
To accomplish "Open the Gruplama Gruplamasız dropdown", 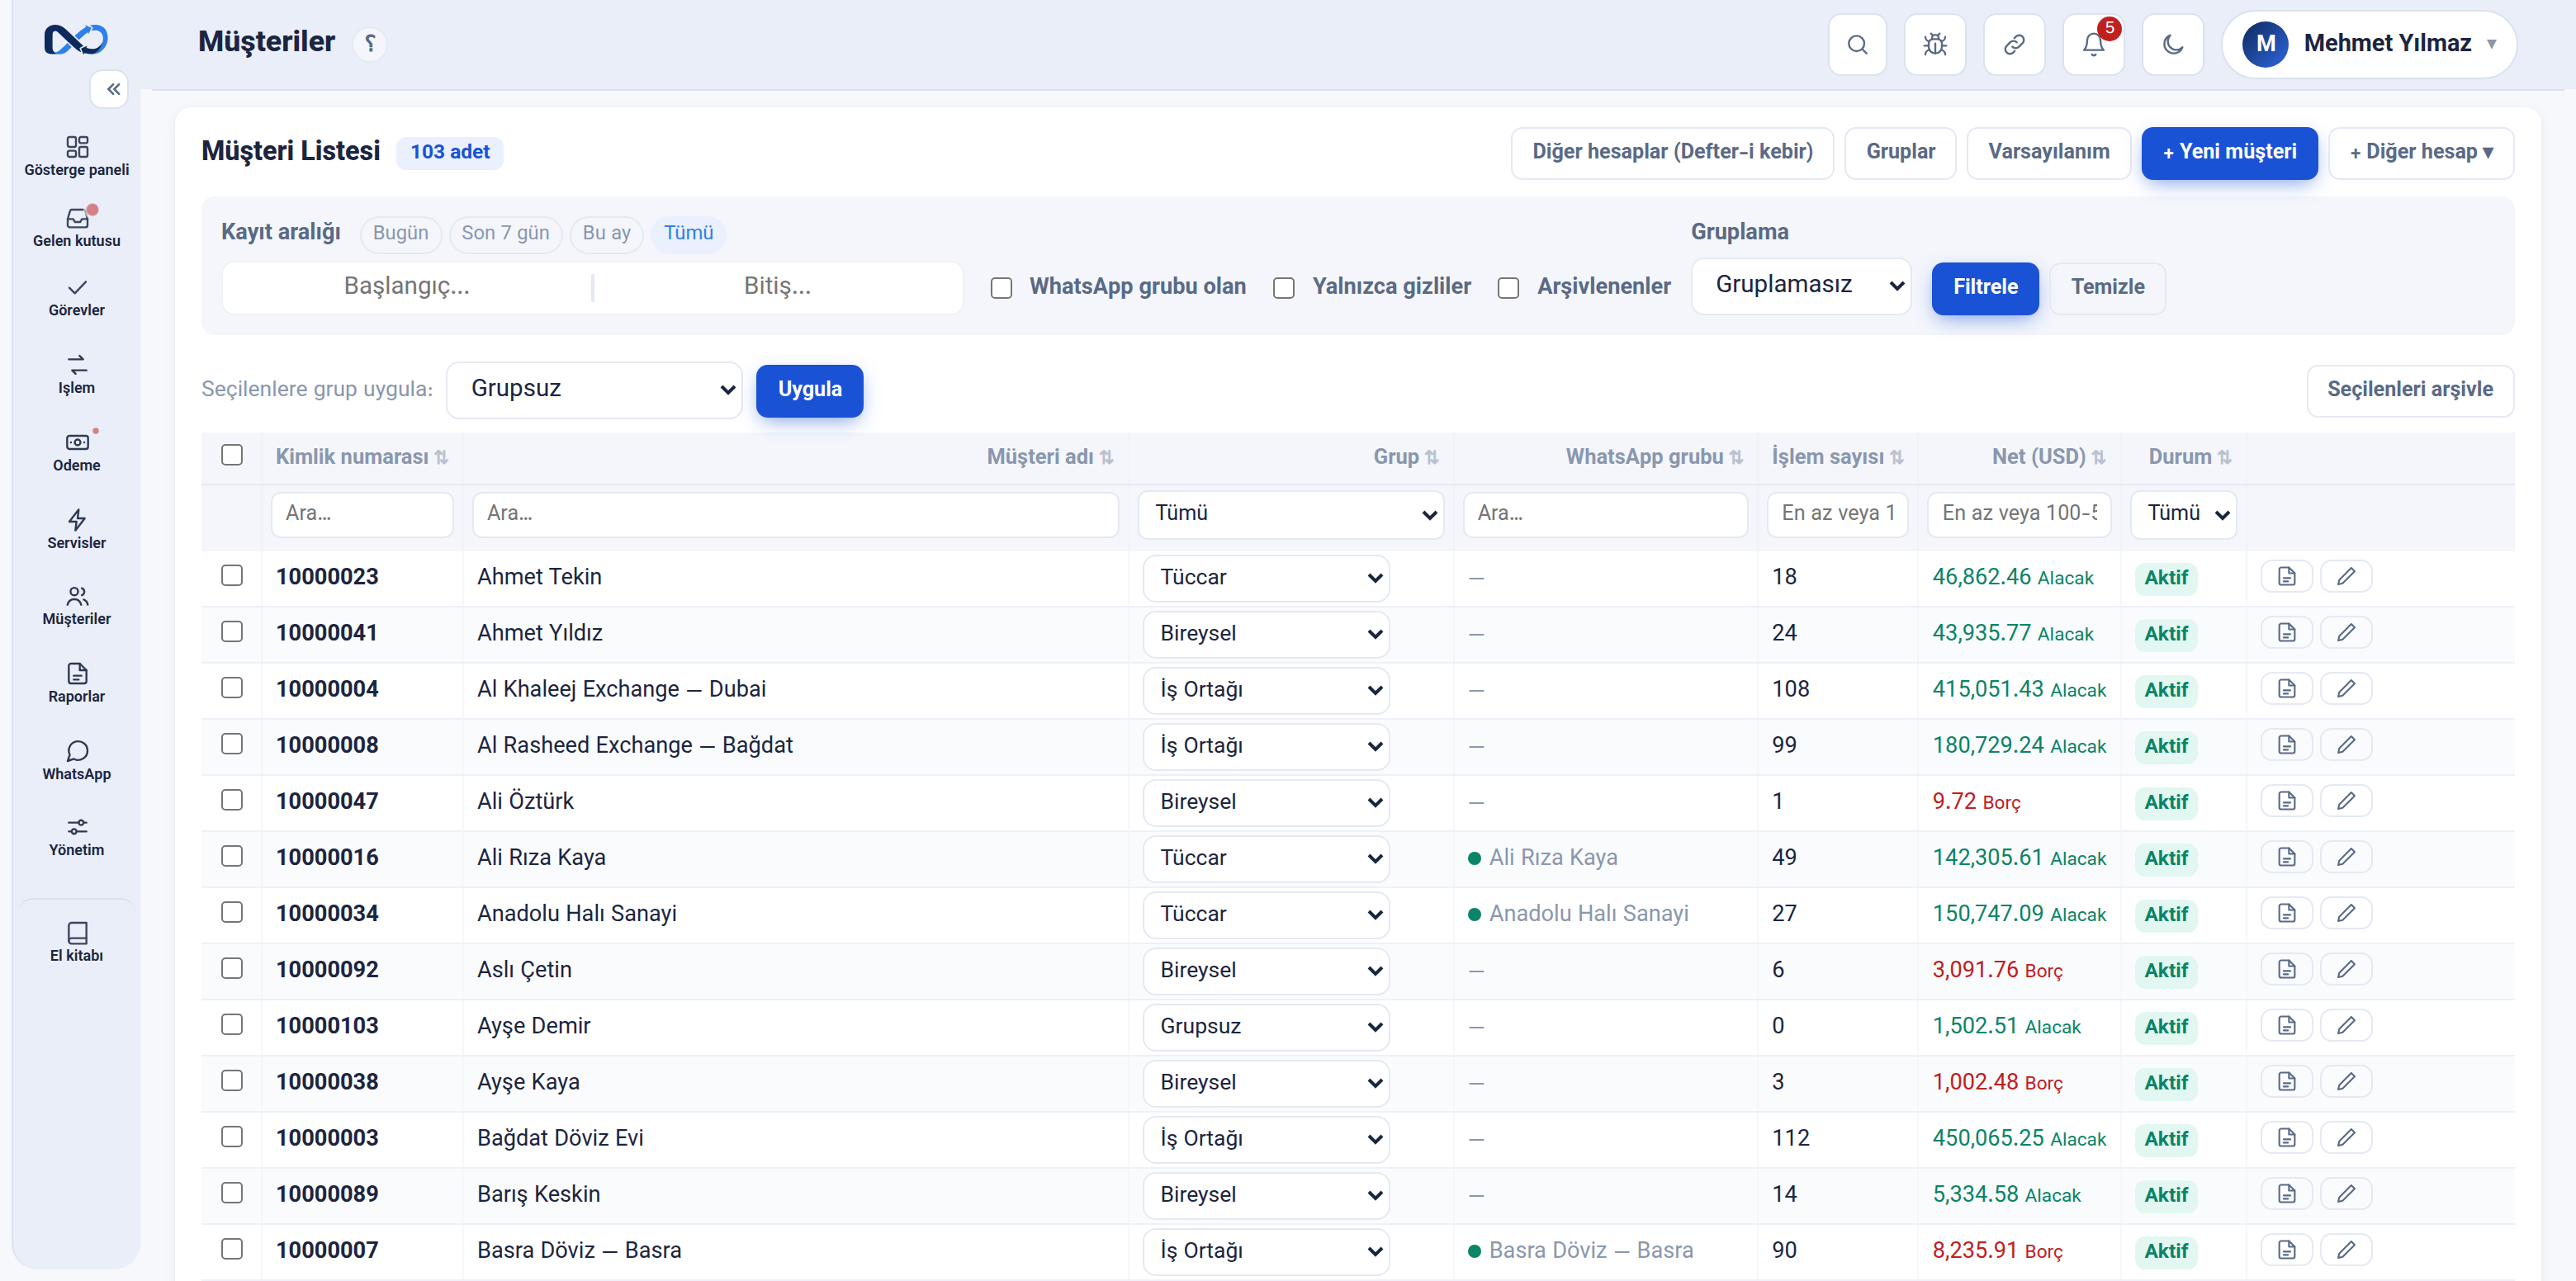I will [x=1801, y=286].
